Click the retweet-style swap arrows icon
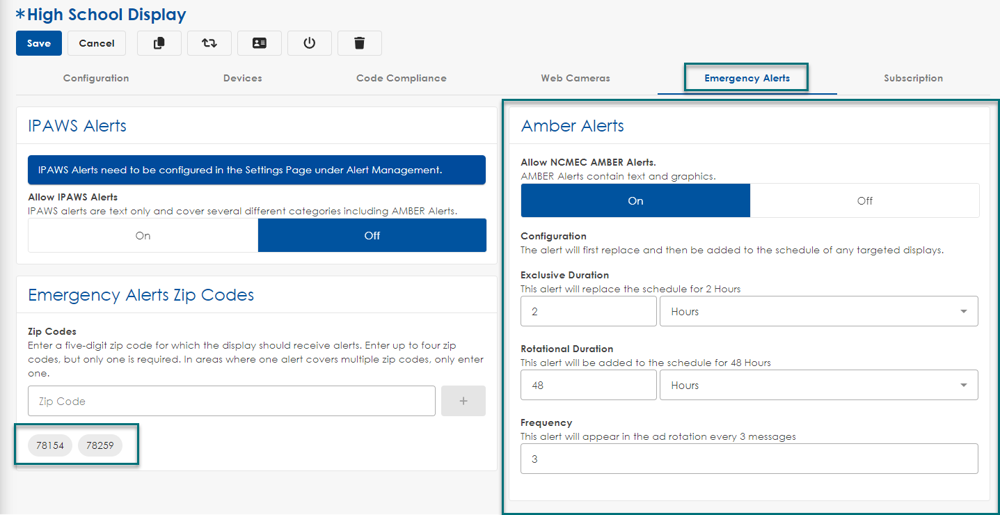This screenshot has width=1000, height=515. point(209,43)
